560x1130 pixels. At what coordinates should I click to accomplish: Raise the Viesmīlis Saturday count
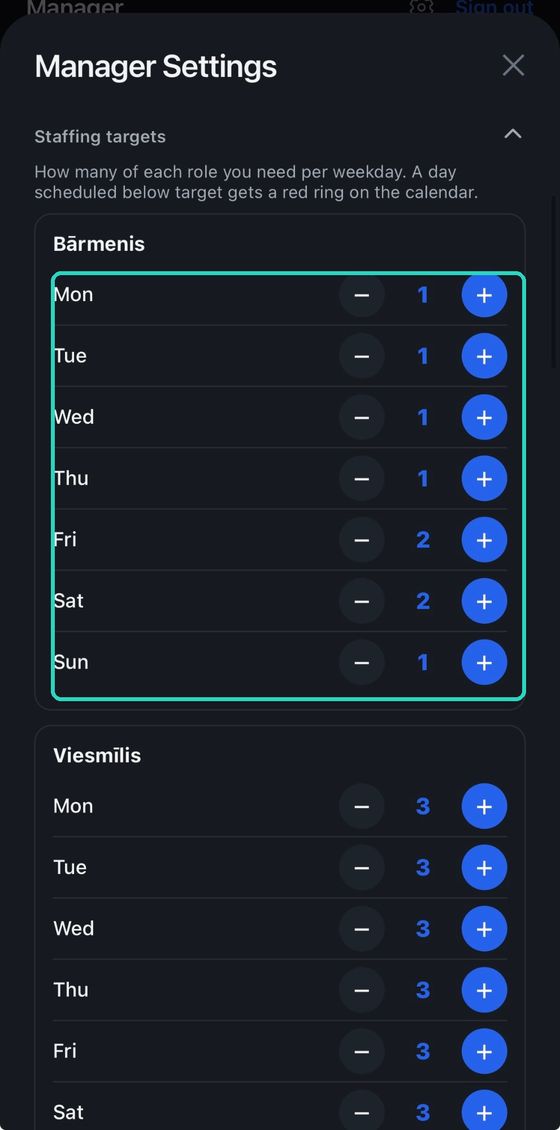coord(484,1111)
